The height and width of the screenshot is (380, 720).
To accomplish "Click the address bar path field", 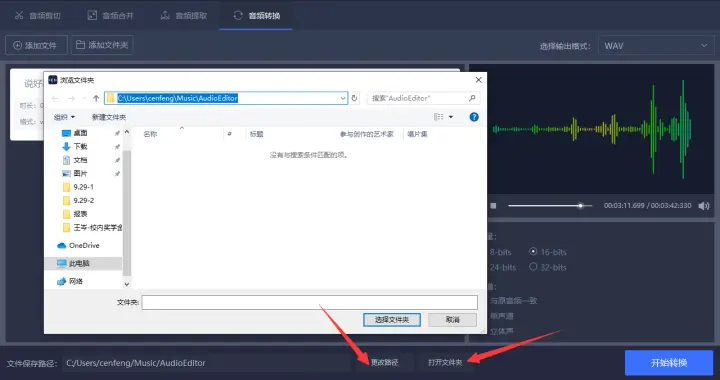I will point(226,98).
